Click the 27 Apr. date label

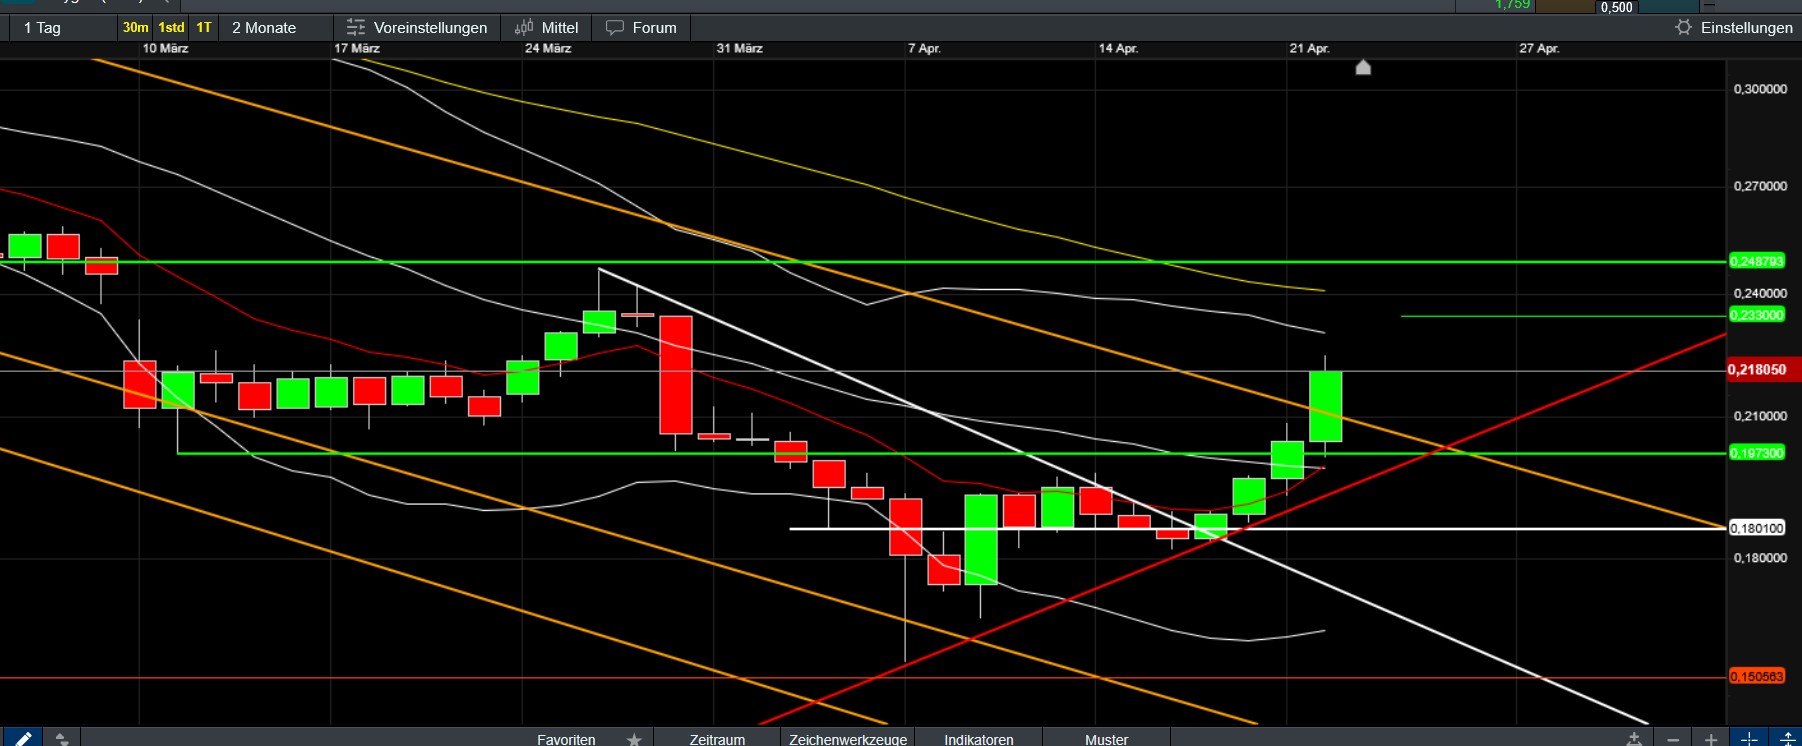coord(1539,48)
